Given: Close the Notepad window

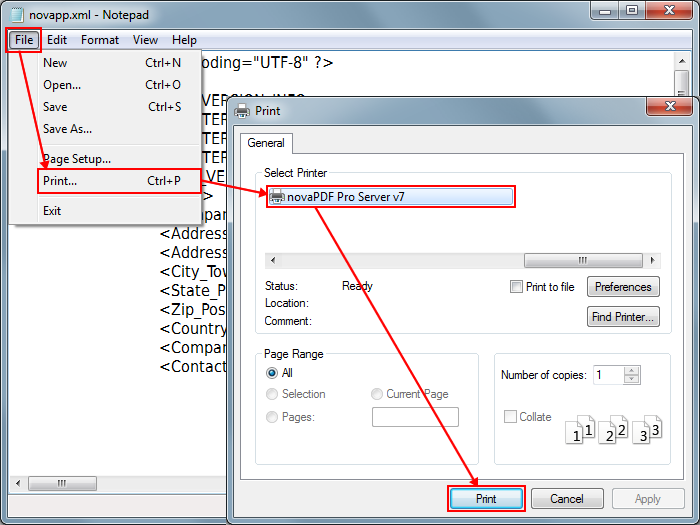Looking at the screenshot, I should tap(669, 11).
